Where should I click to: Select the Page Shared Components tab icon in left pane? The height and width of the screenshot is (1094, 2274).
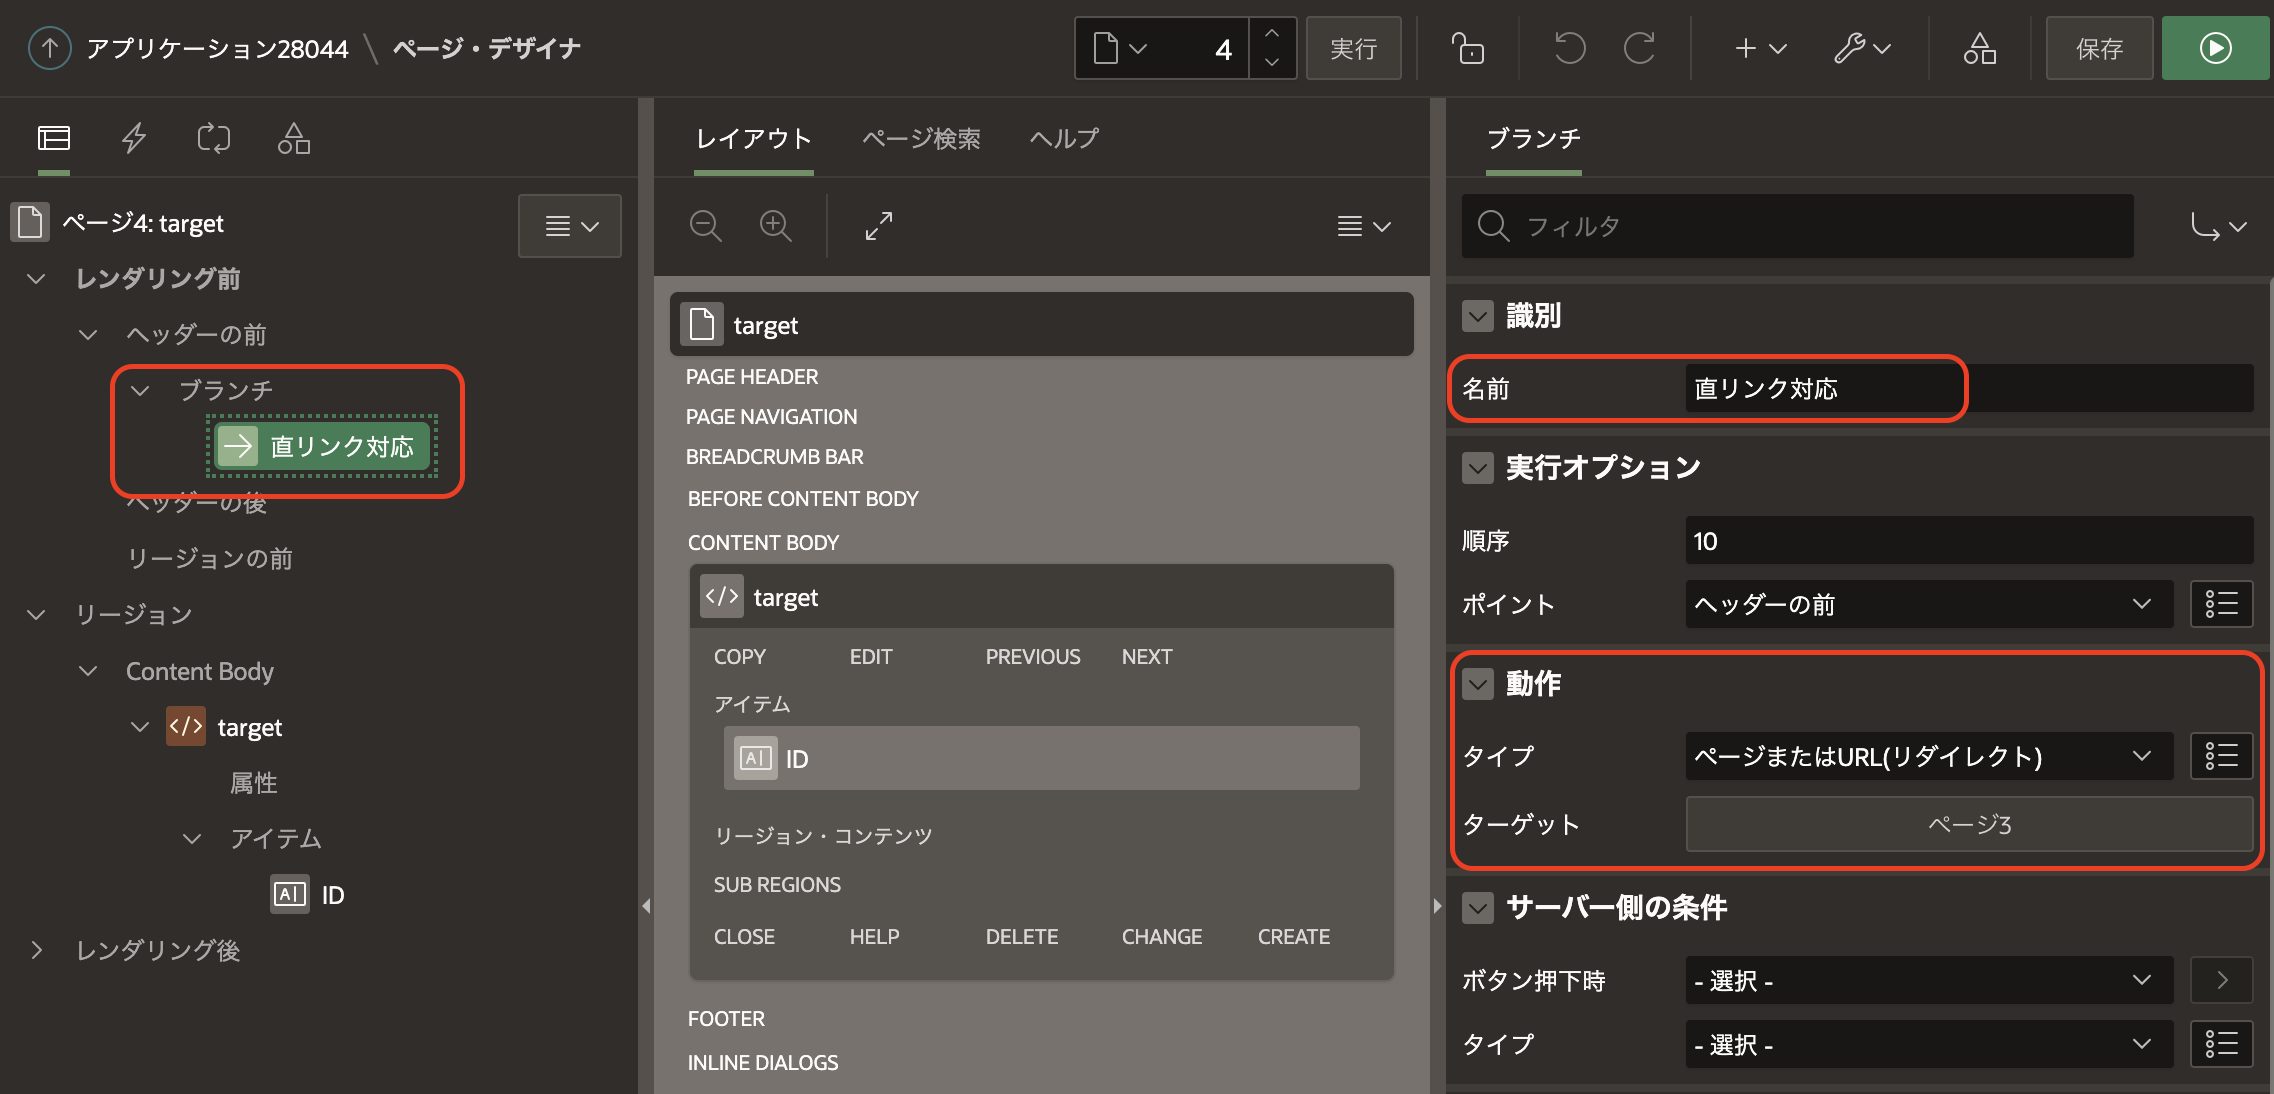click(x=294, y=138)
